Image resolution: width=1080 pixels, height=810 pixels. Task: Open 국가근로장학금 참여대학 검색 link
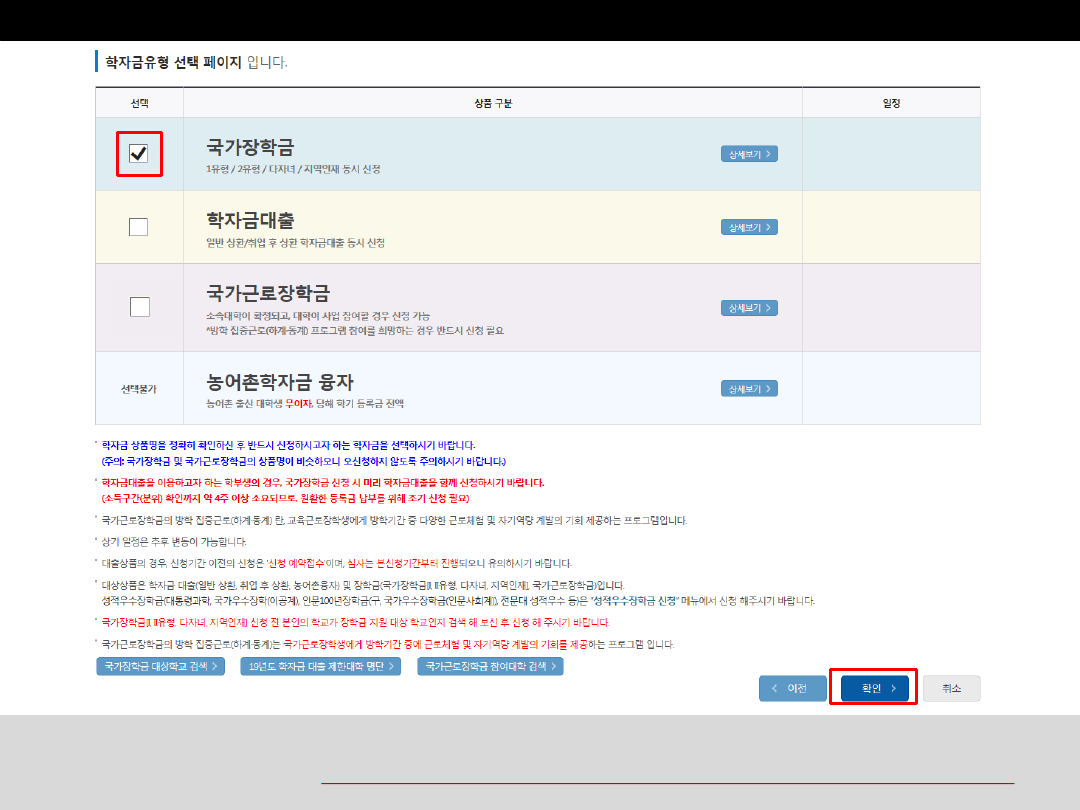tap(490, 666)
